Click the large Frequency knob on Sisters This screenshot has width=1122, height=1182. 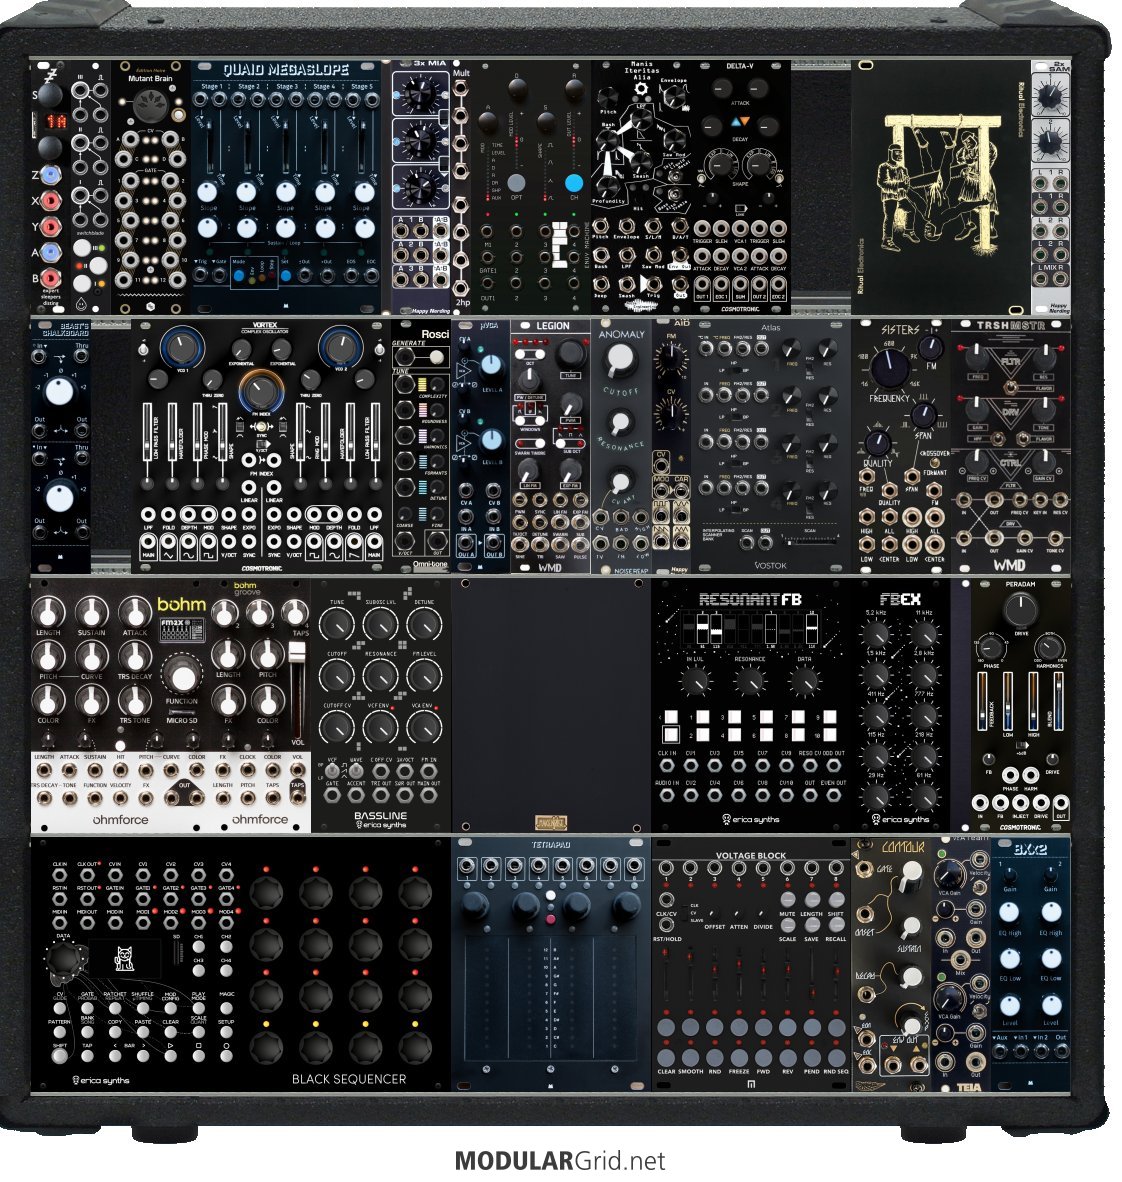(x=890, y=369)
